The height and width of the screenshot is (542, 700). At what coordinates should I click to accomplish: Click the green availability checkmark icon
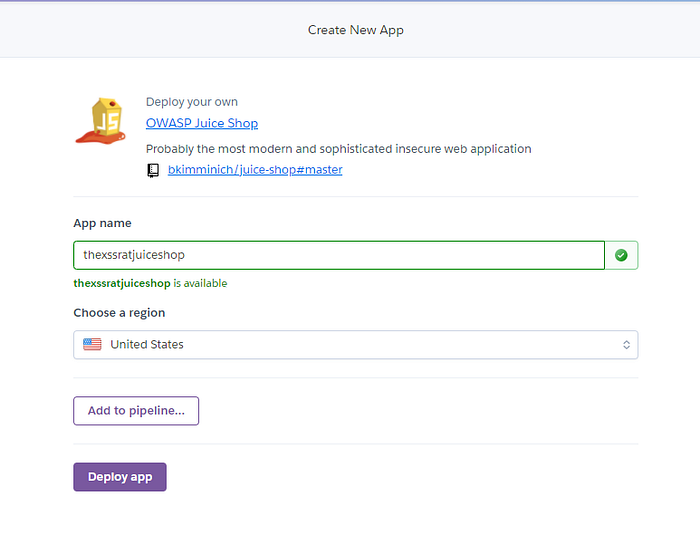tap(621, 255)
